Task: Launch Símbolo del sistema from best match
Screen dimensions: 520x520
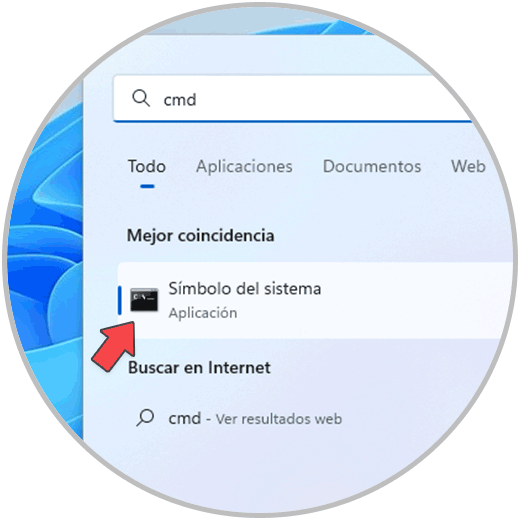Action: point(245,289)
